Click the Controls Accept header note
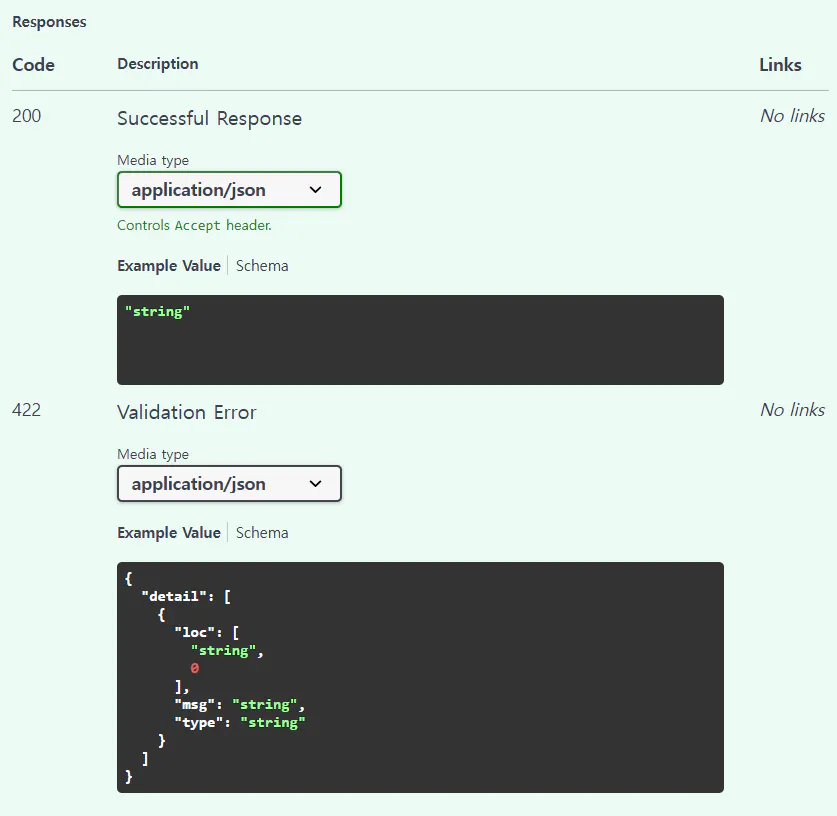The image size is (837, 816). click(x=194, y=225)
